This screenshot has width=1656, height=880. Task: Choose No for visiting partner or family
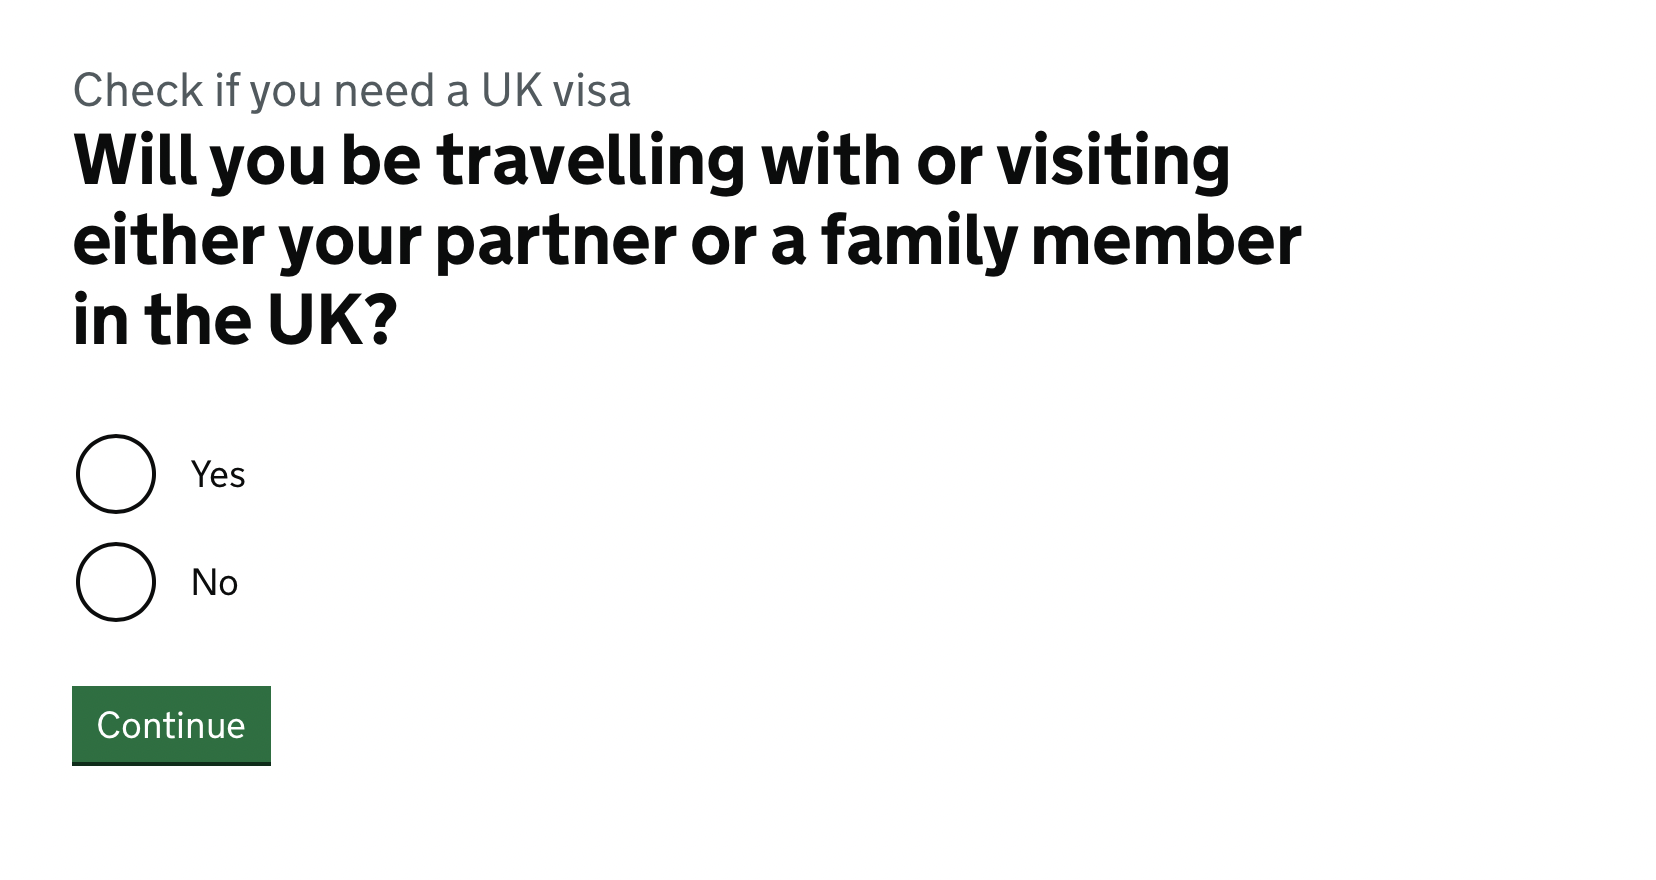click(116, 582)
